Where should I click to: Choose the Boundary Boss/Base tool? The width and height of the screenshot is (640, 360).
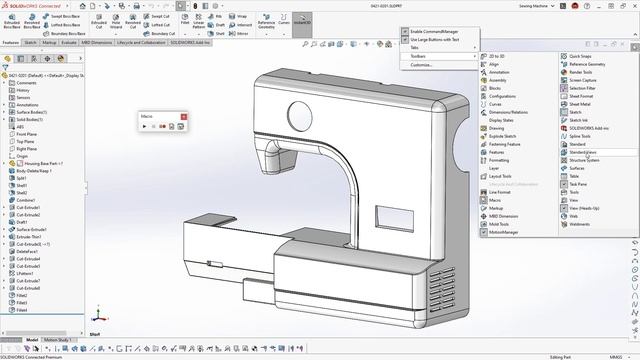point(64,33)
